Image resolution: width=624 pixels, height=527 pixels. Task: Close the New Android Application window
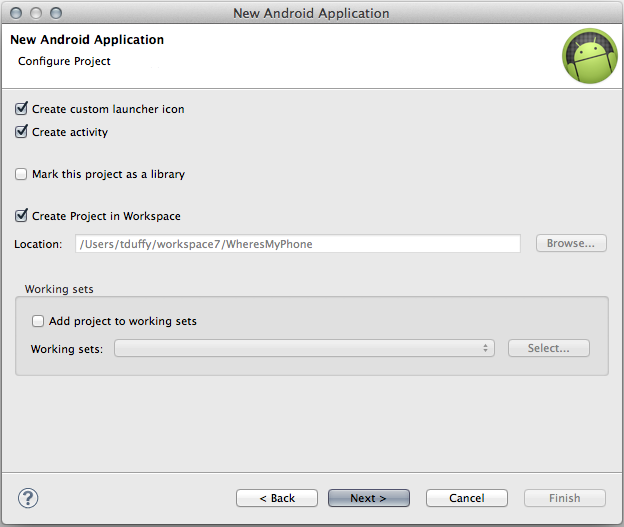click(x=16, y=13)
